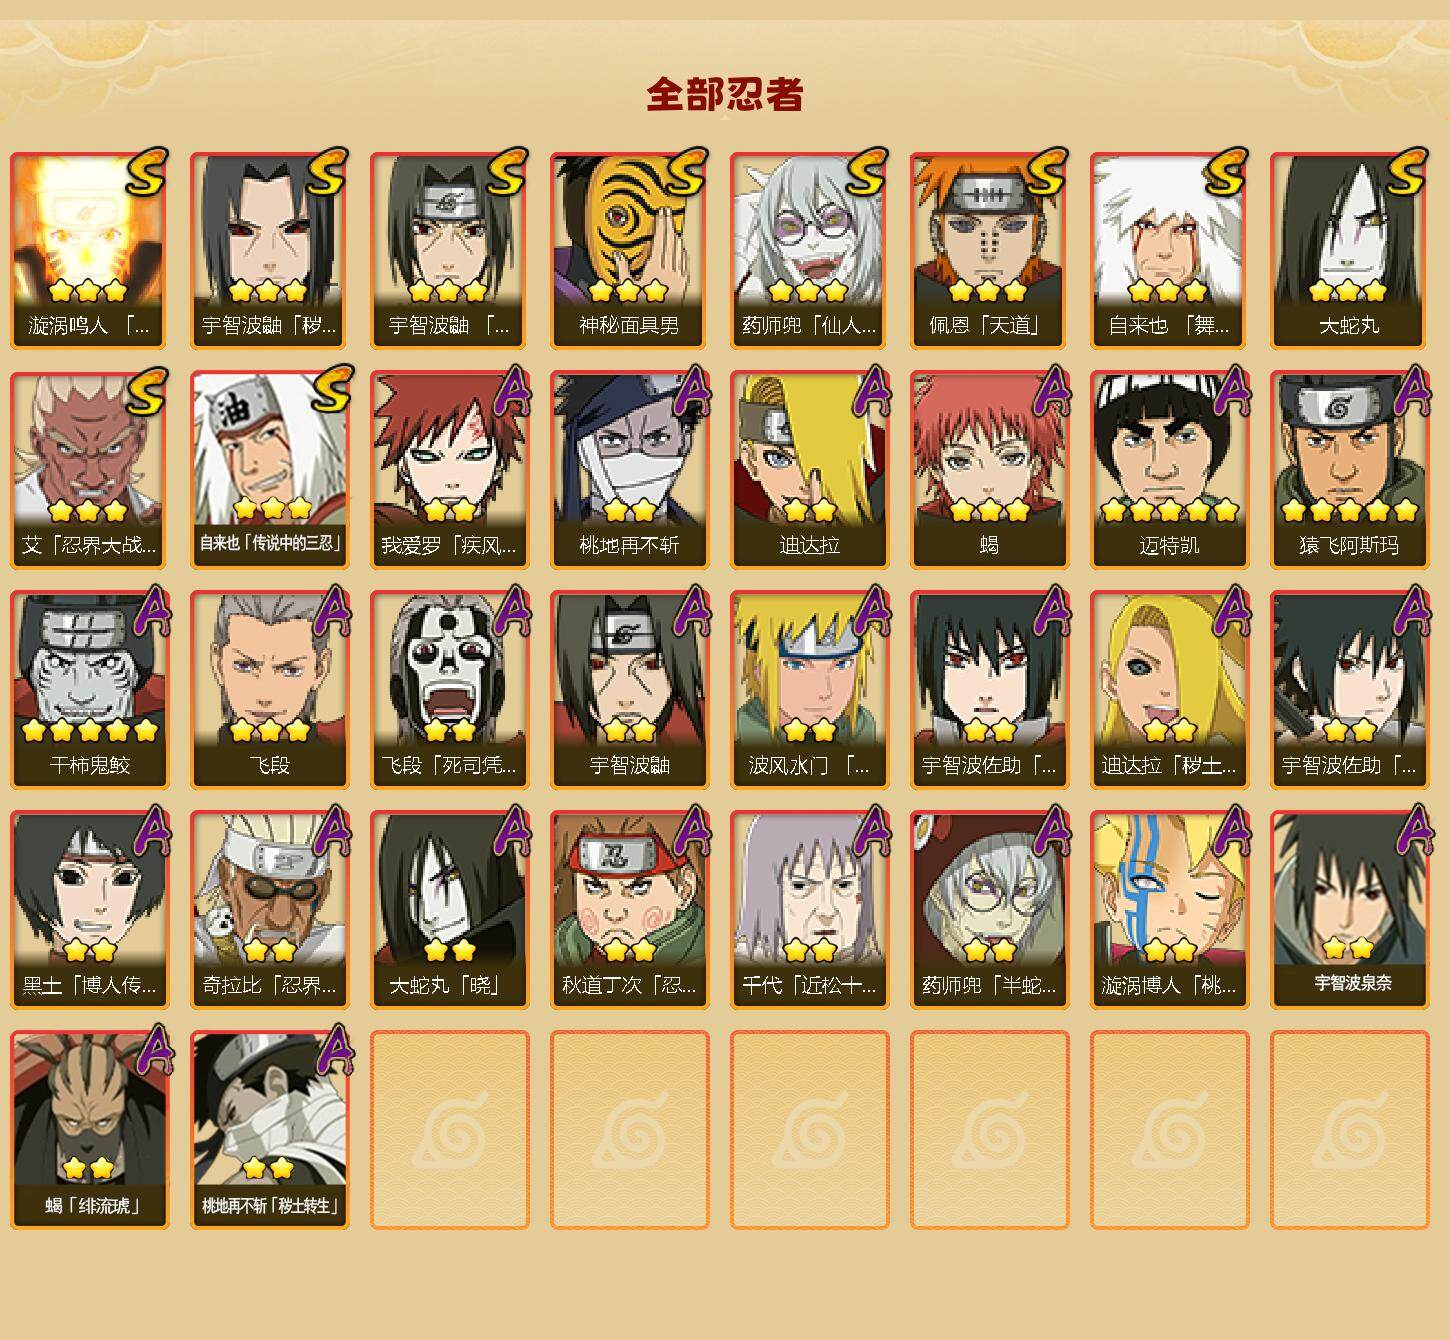Screen dimensions: 1450x1340
Task: Click the 猿飞阿斯玛 ninja card
Action: click(1349, 470)
